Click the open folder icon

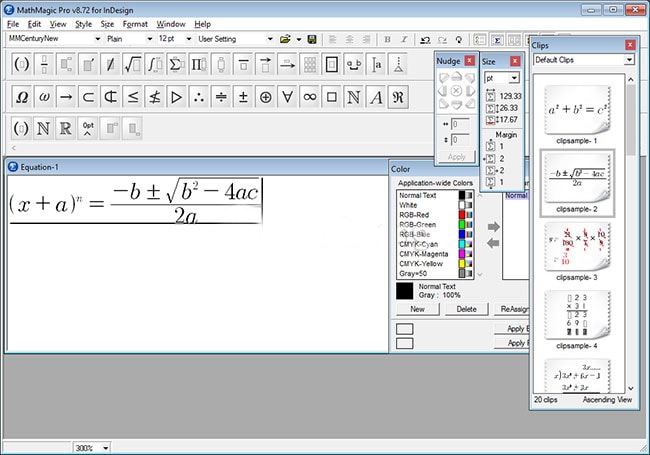click(285, 39)
